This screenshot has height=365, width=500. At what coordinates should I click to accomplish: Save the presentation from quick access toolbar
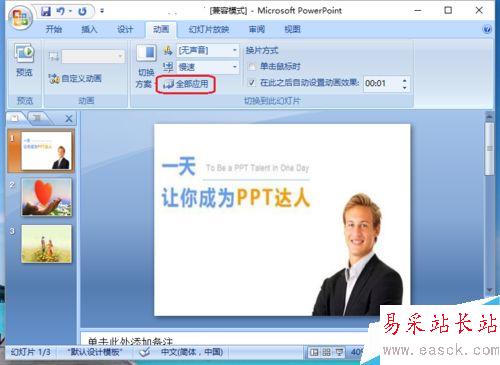pyautogui.click(x=46, y=11)
